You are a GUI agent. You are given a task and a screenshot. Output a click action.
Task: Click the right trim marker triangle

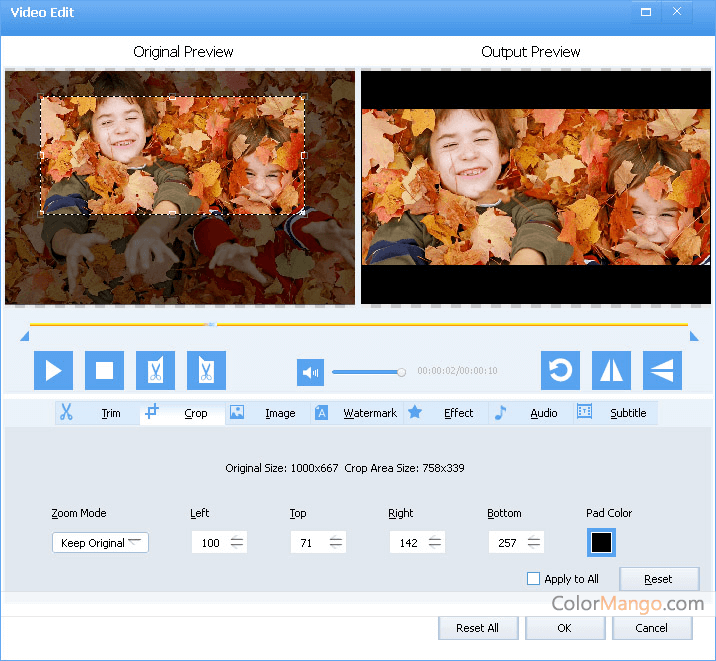694,337
